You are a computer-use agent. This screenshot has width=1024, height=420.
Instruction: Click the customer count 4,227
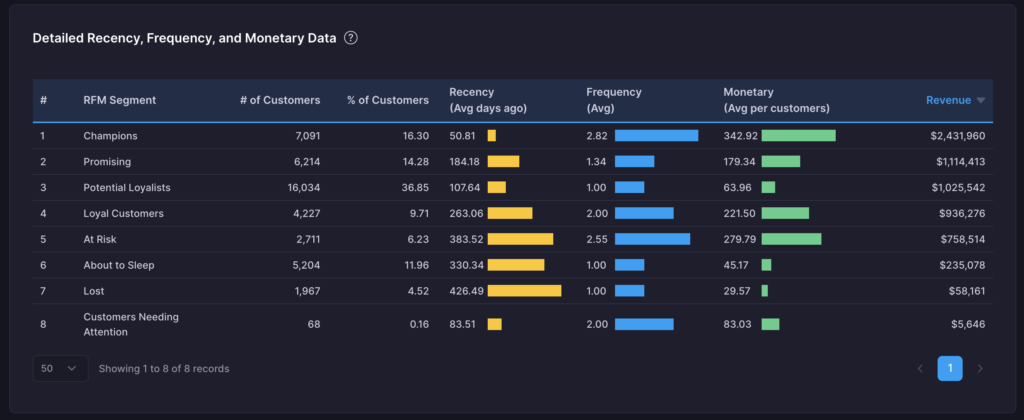pyautogui.click(x=307, y=214)
